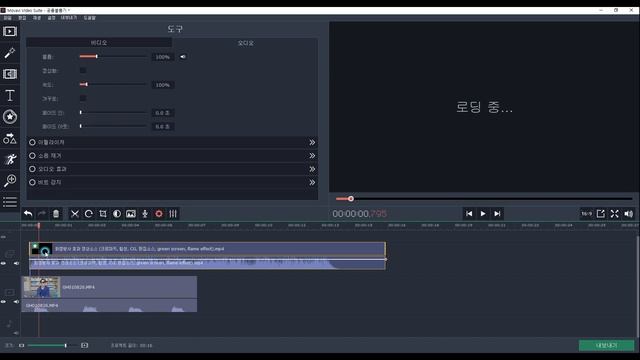Click the 속도 speed slider

point(113,84)
